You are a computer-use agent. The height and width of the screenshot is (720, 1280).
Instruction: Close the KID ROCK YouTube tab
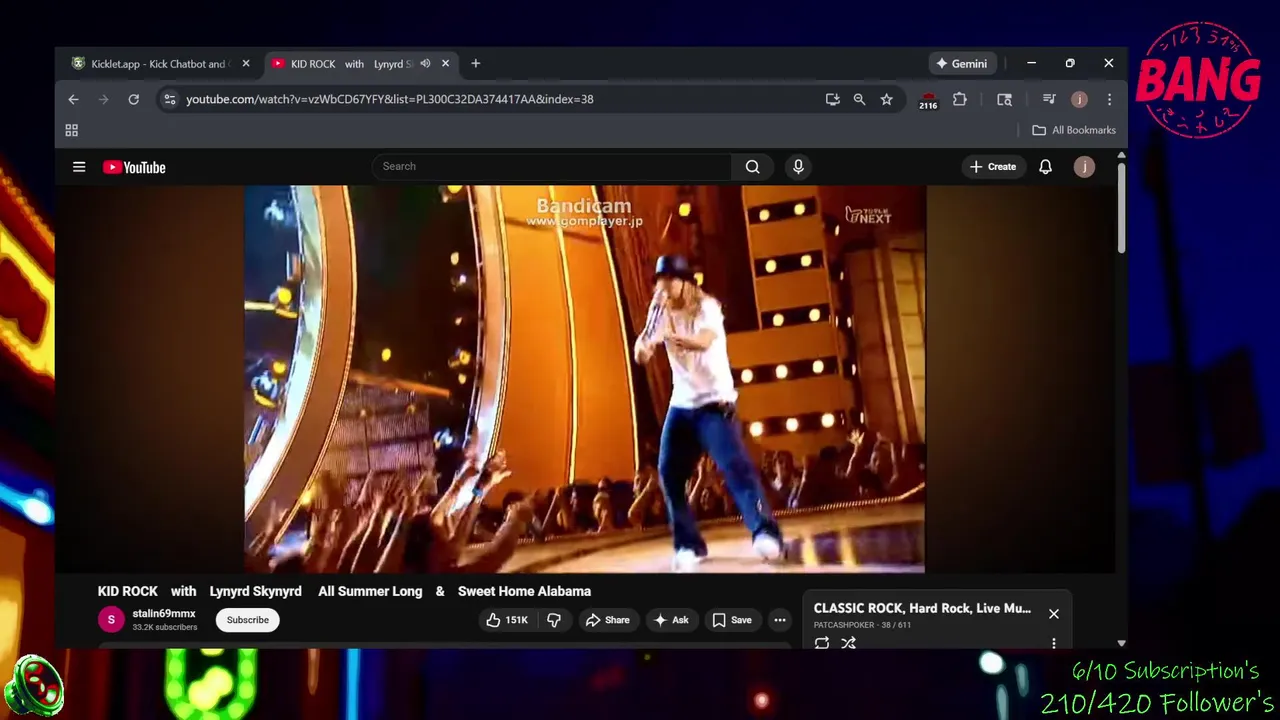click(445, 64)
